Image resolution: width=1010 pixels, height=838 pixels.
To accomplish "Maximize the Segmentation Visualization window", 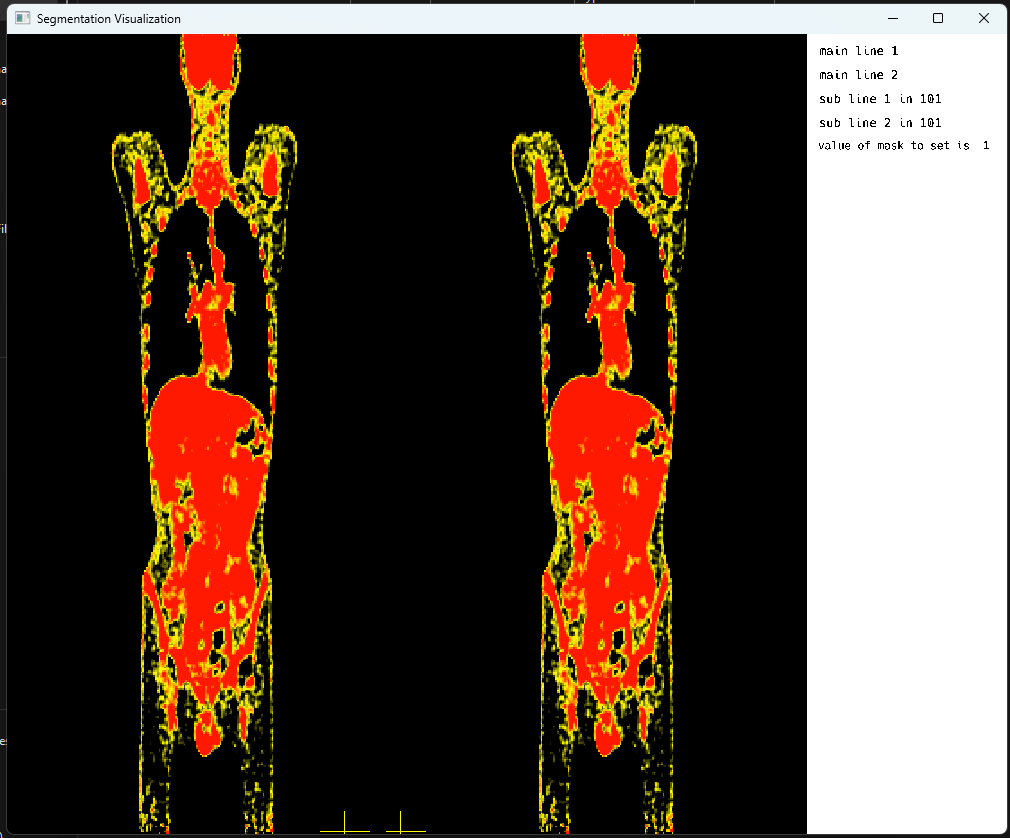I will pos(938,18).
